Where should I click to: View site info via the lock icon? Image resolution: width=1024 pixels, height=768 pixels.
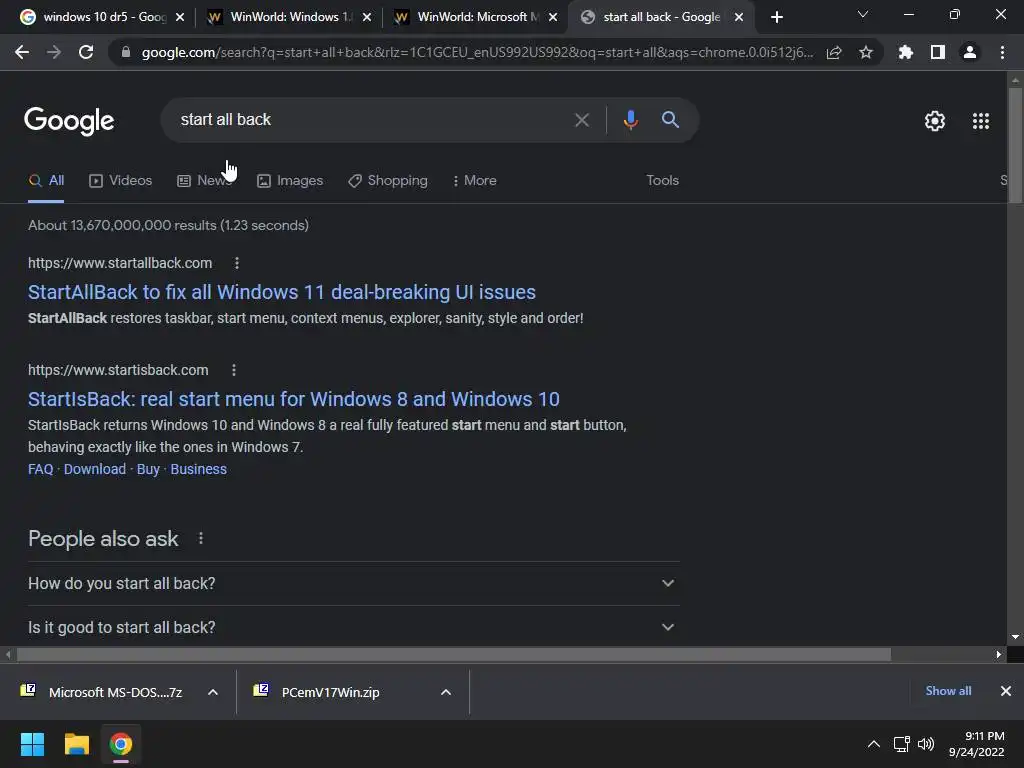click(126, 52)
